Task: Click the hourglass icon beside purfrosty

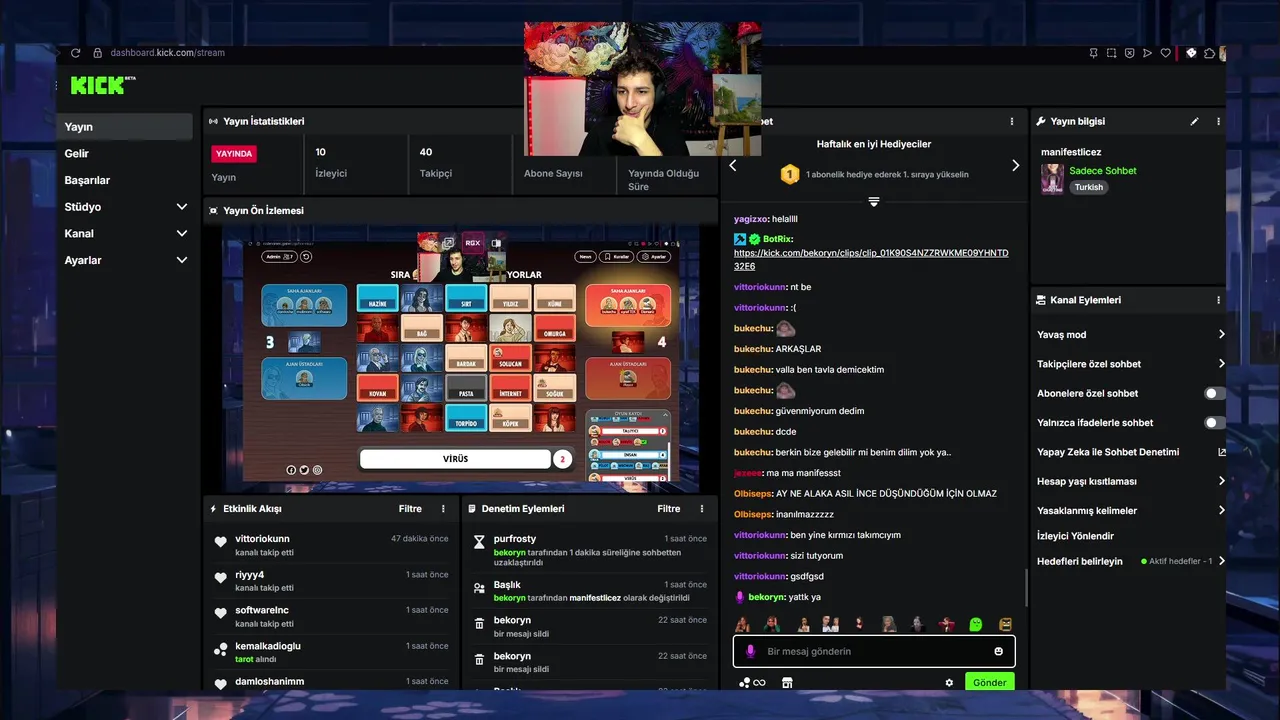Action: coord(479,543)
